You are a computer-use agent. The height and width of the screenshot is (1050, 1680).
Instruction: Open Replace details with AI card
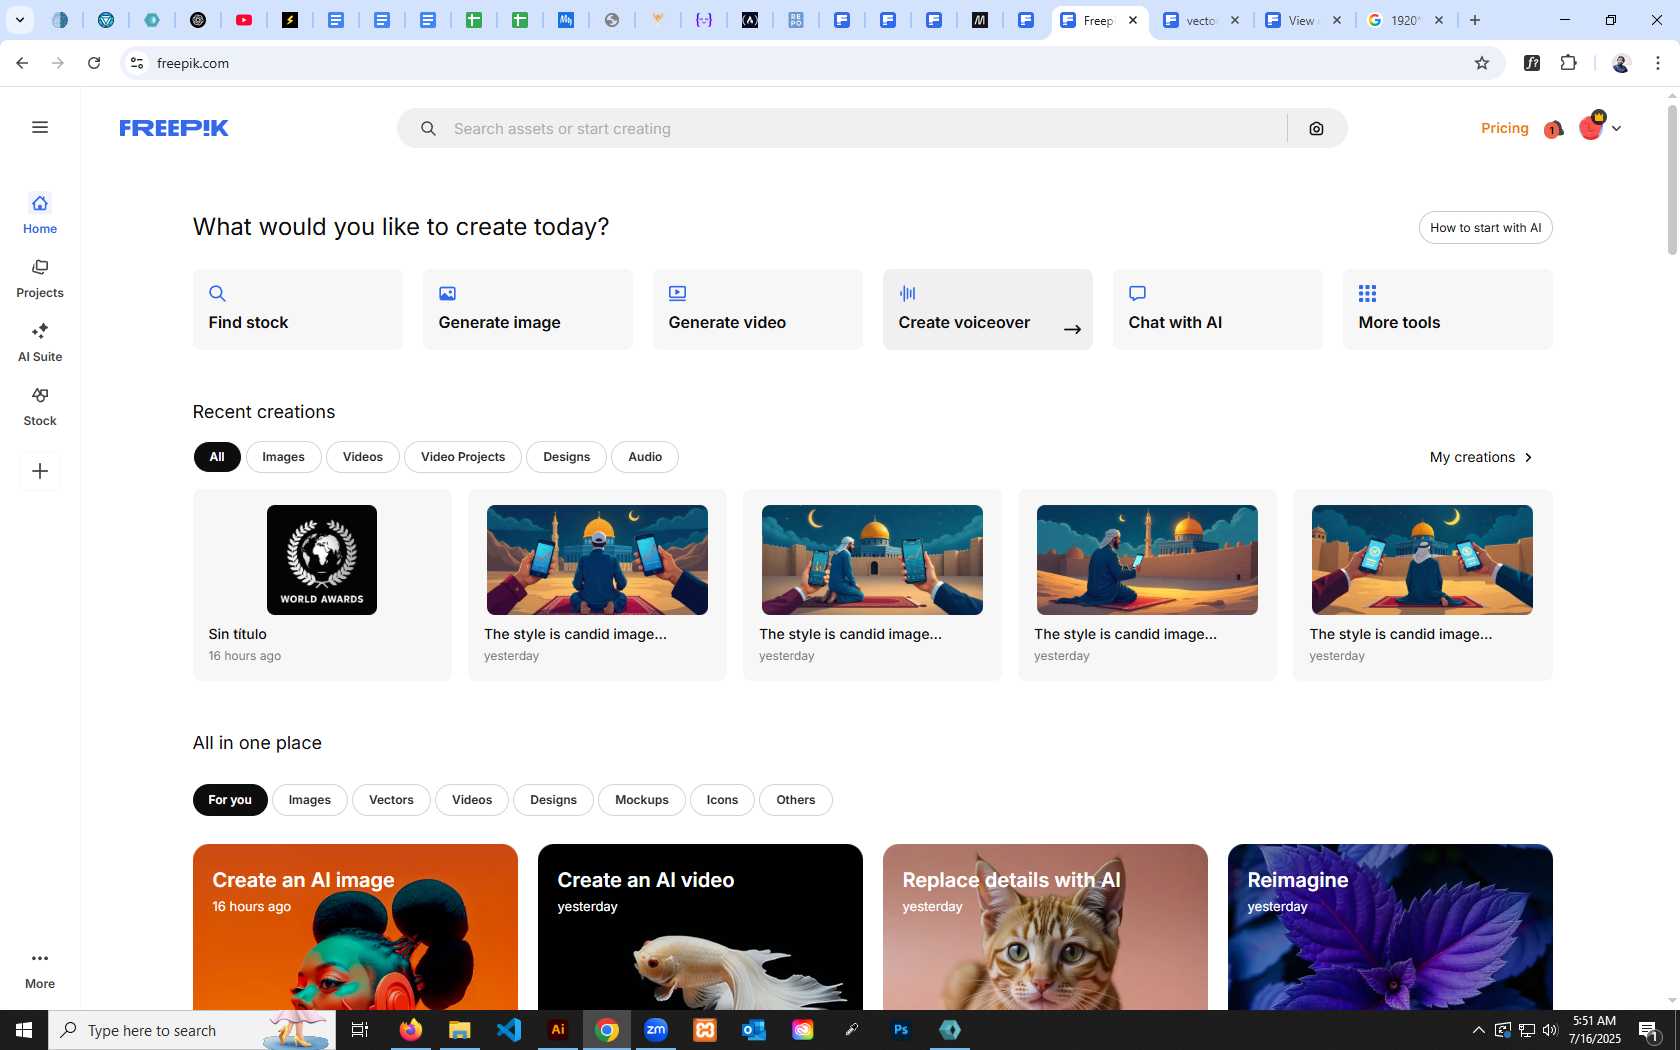(x=1045, y=927)
